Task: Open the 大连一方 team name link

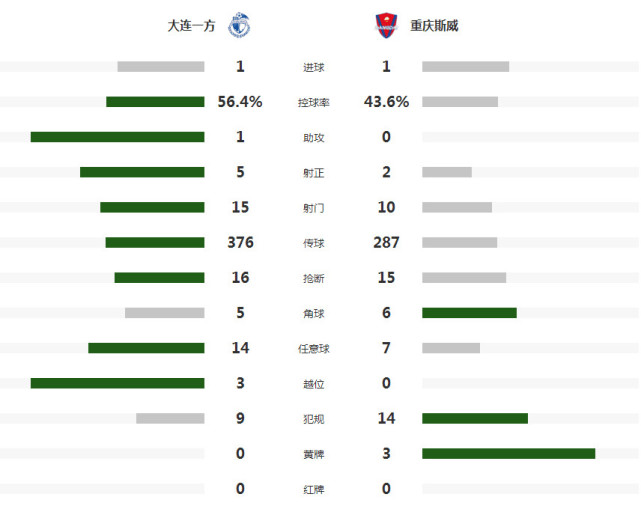Action: 191,26
